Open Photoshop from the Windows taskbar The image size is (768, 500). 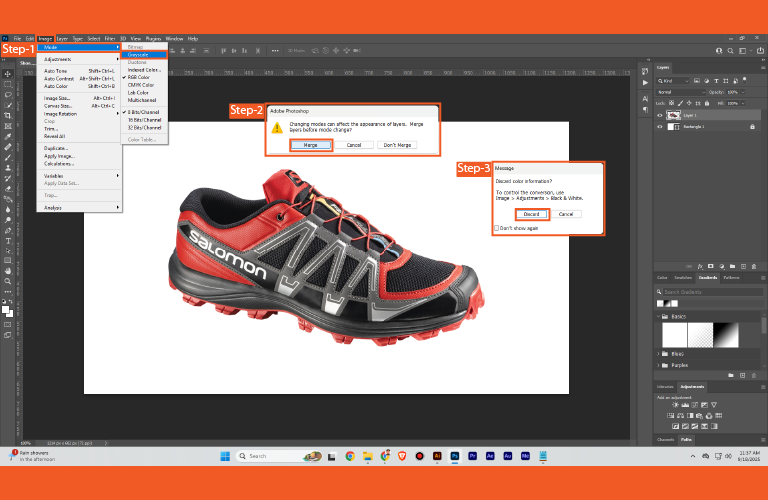point(454,456)
